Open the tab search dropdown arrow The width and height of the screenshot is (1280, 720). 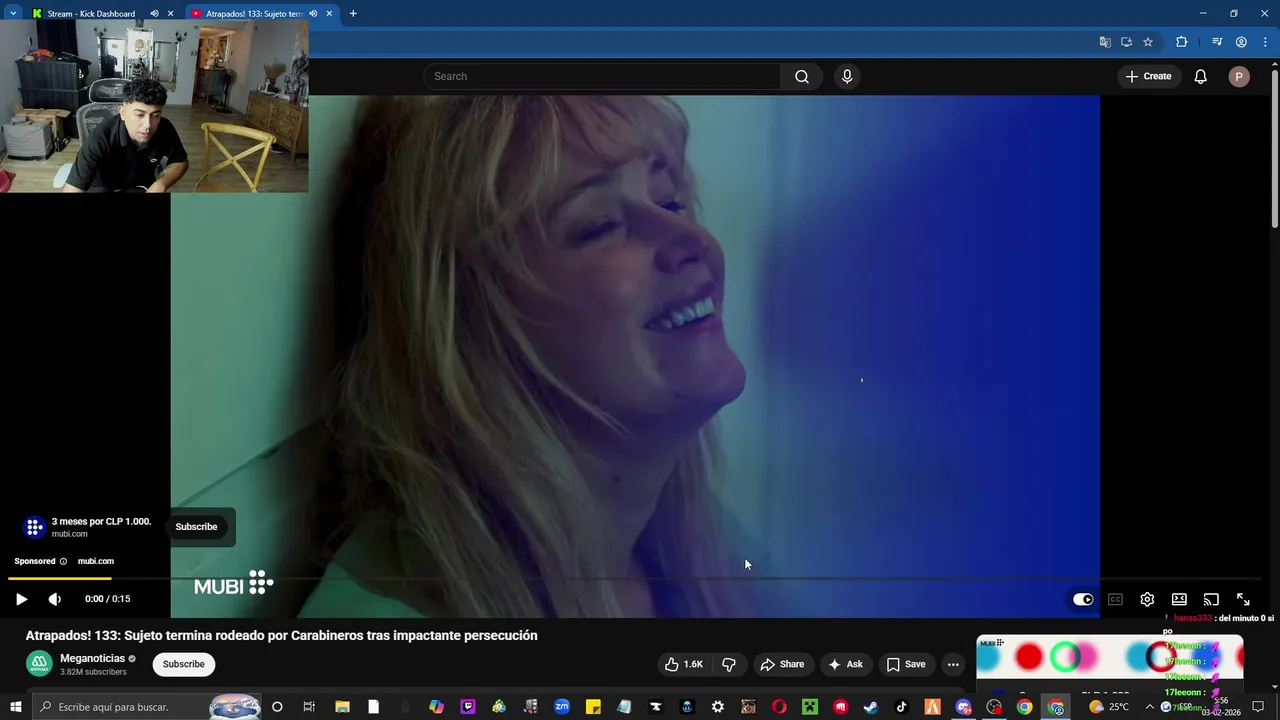(x=13, y=14)
